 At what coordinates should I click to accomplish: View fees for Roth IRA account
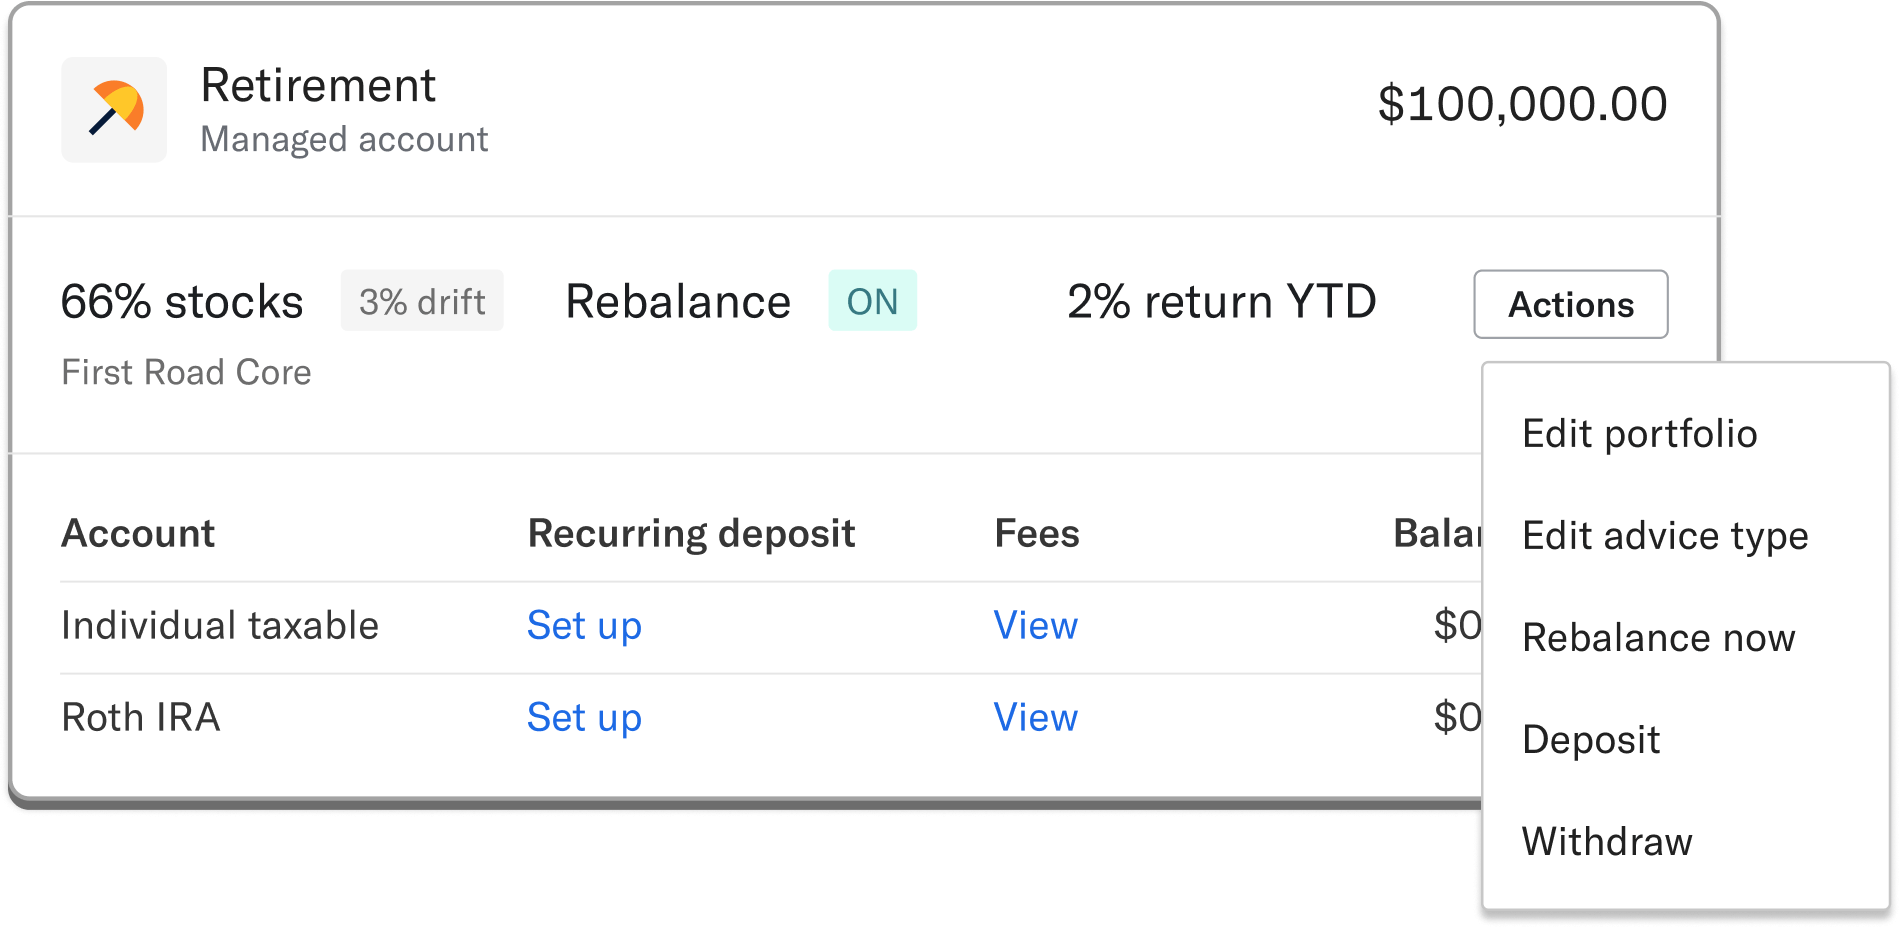pos(1035,717)
